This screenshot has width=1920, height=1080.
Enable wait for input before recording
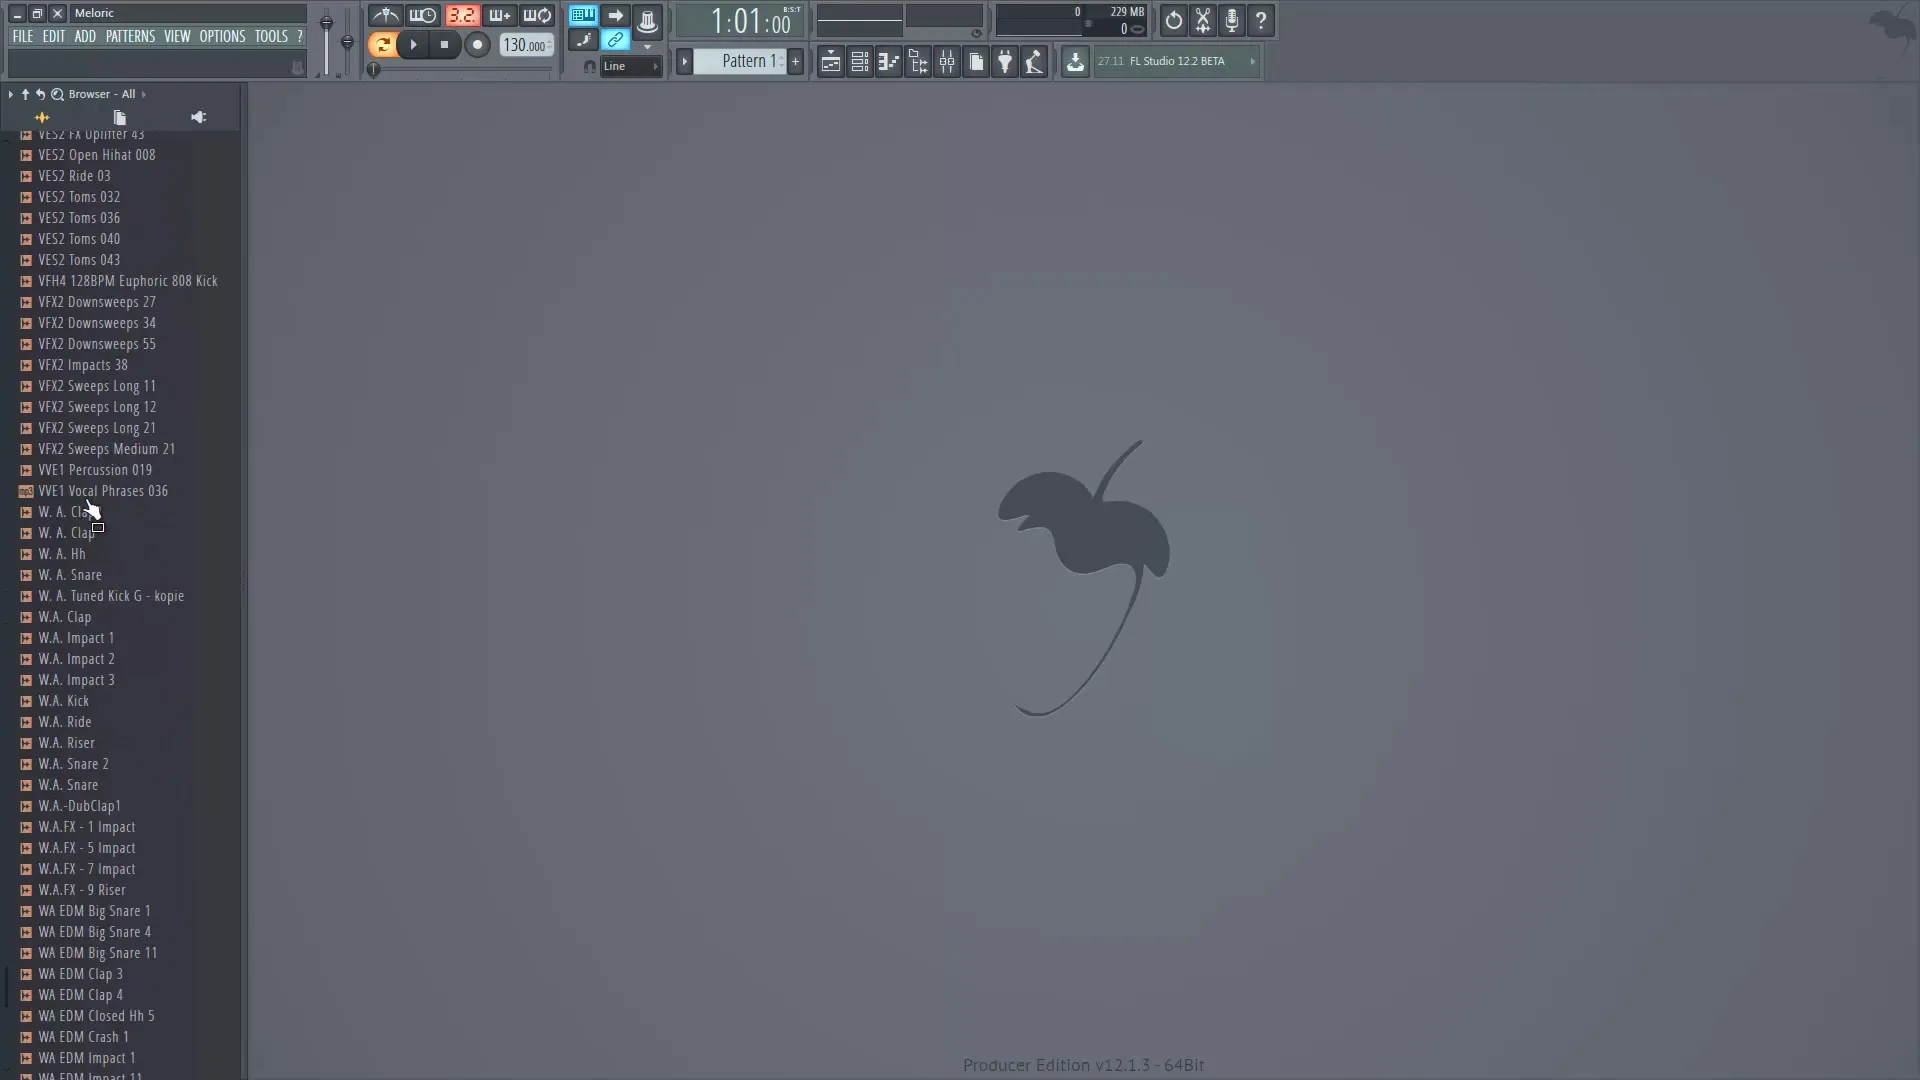tap(423, 16)
